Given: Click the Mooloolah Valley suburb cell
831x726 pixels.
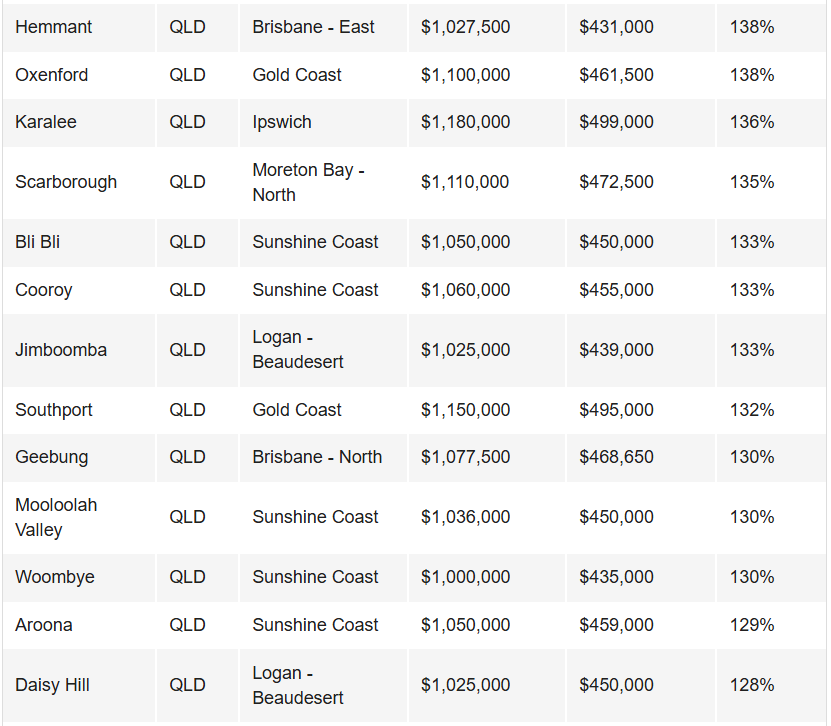Looking at the screenshot, I should [x=56, y=517].
